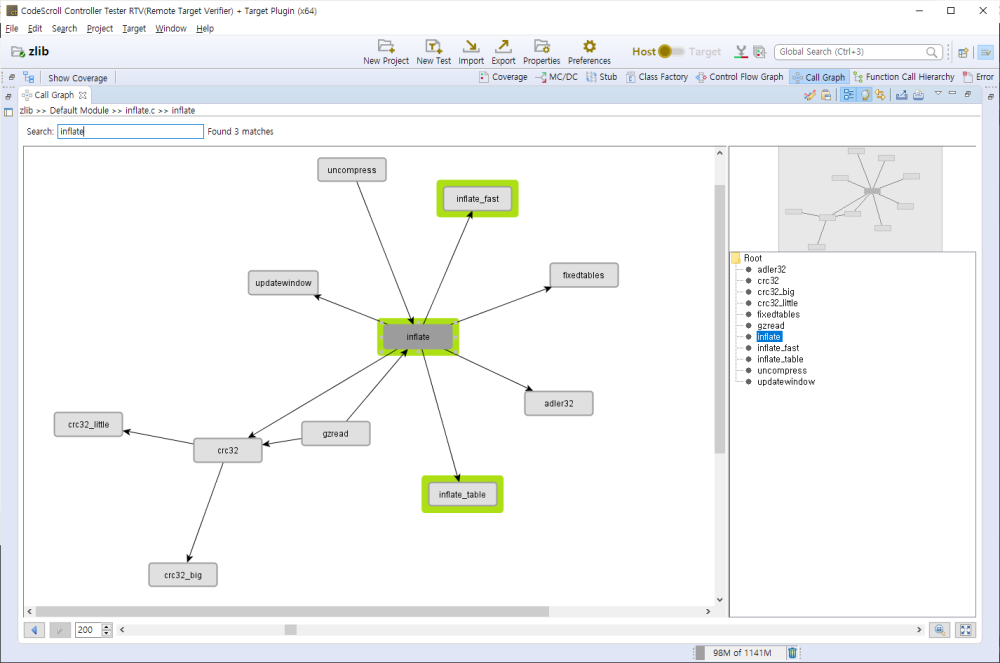Viewport: 1000px width, 663px height.
Task: Create a New Project from the toolbar
Action: point(386,52)
